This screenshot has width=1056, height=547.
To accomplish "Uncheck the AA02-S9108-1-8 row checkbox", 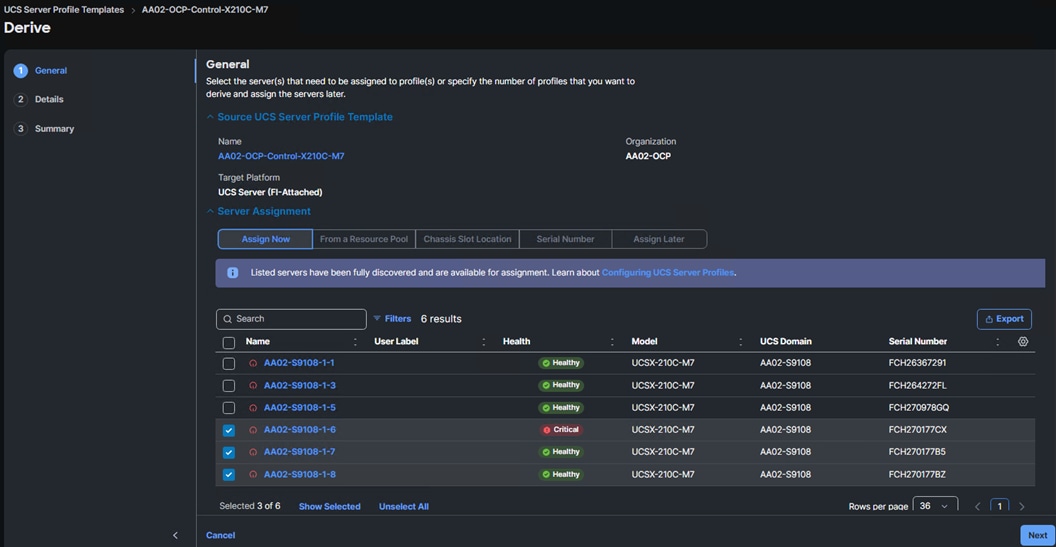I will click(229, 474).
